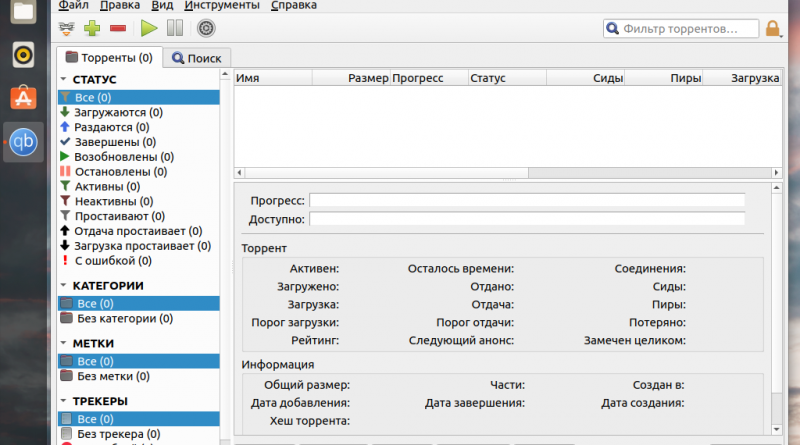Collapse the ТРЕКЕРЫ section

click(x=64, y=401)
